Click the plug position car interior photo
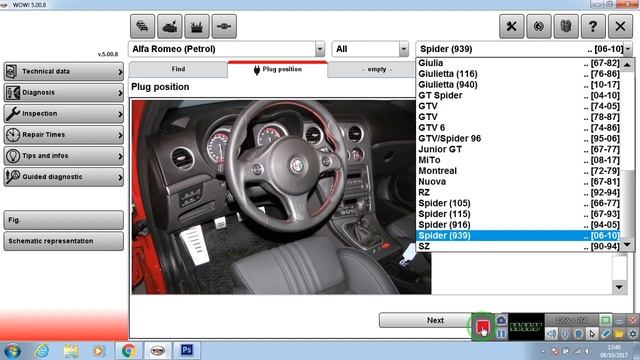Image resolution: width=640 pixels, height=360 pixels. point(281,197)
